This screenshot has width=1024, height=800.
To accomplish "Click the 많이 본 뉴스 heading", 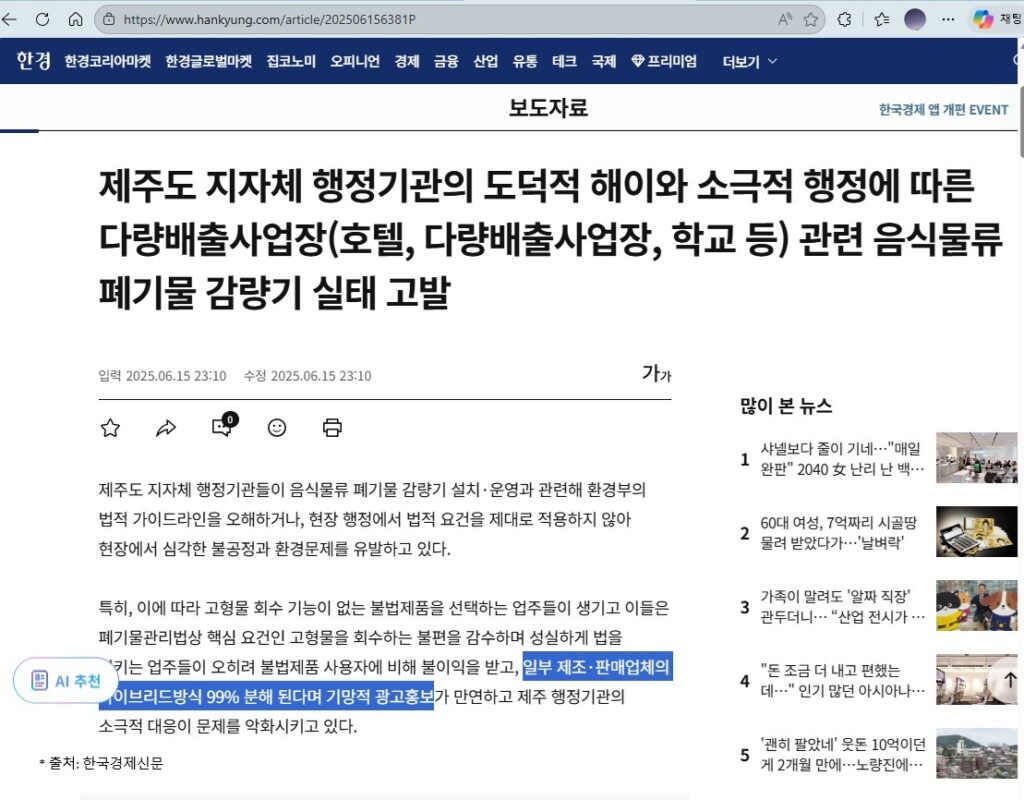I will pyautogui.click(x=786, y=406).
